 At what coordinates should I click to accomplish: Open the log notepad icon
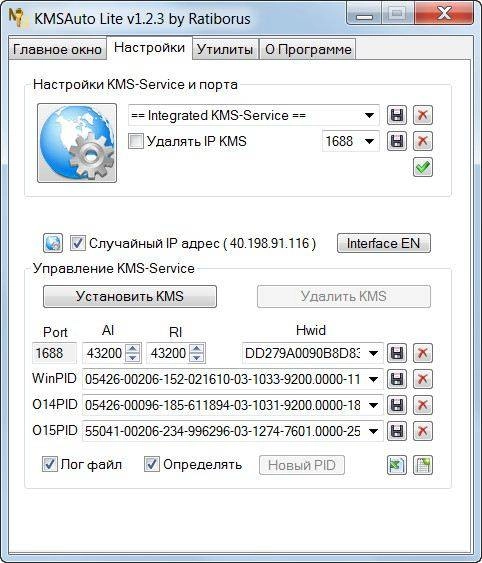pos(422,465)
